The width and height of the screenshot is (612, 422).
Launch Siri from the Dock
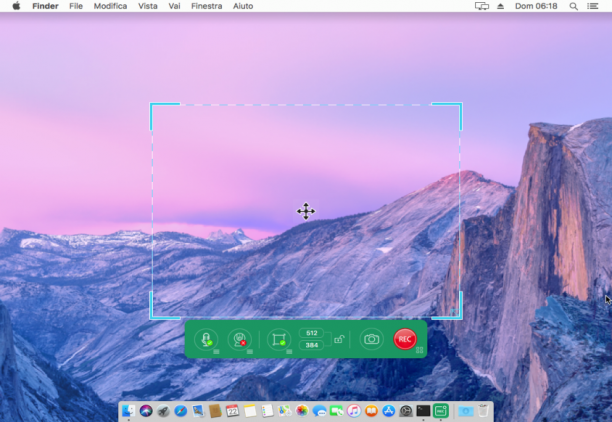click(146, 411)
